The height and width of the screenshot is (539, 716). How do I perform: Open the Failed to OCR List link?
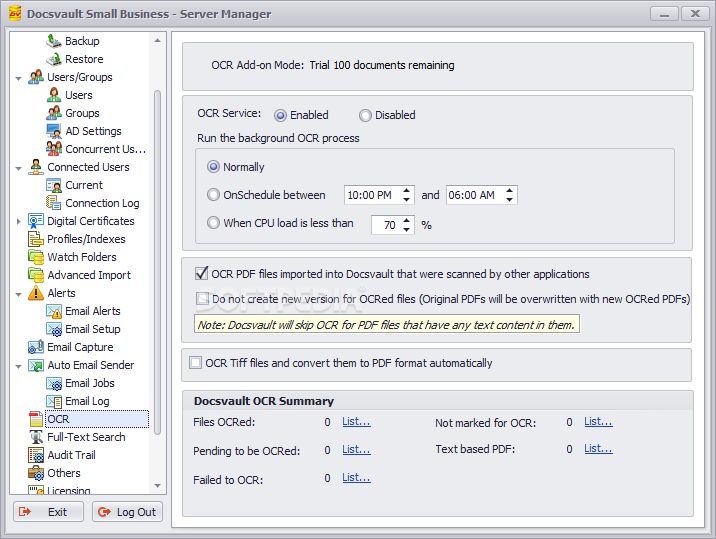(356, 477)
